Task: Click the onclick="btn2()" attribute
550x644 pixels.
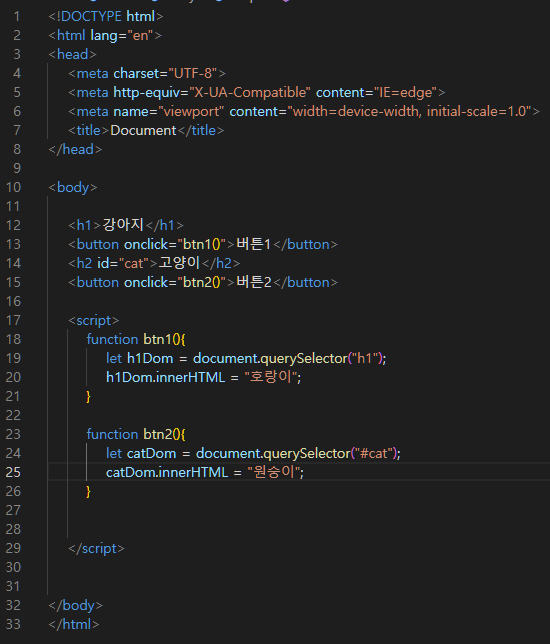Action: (175, 283)
